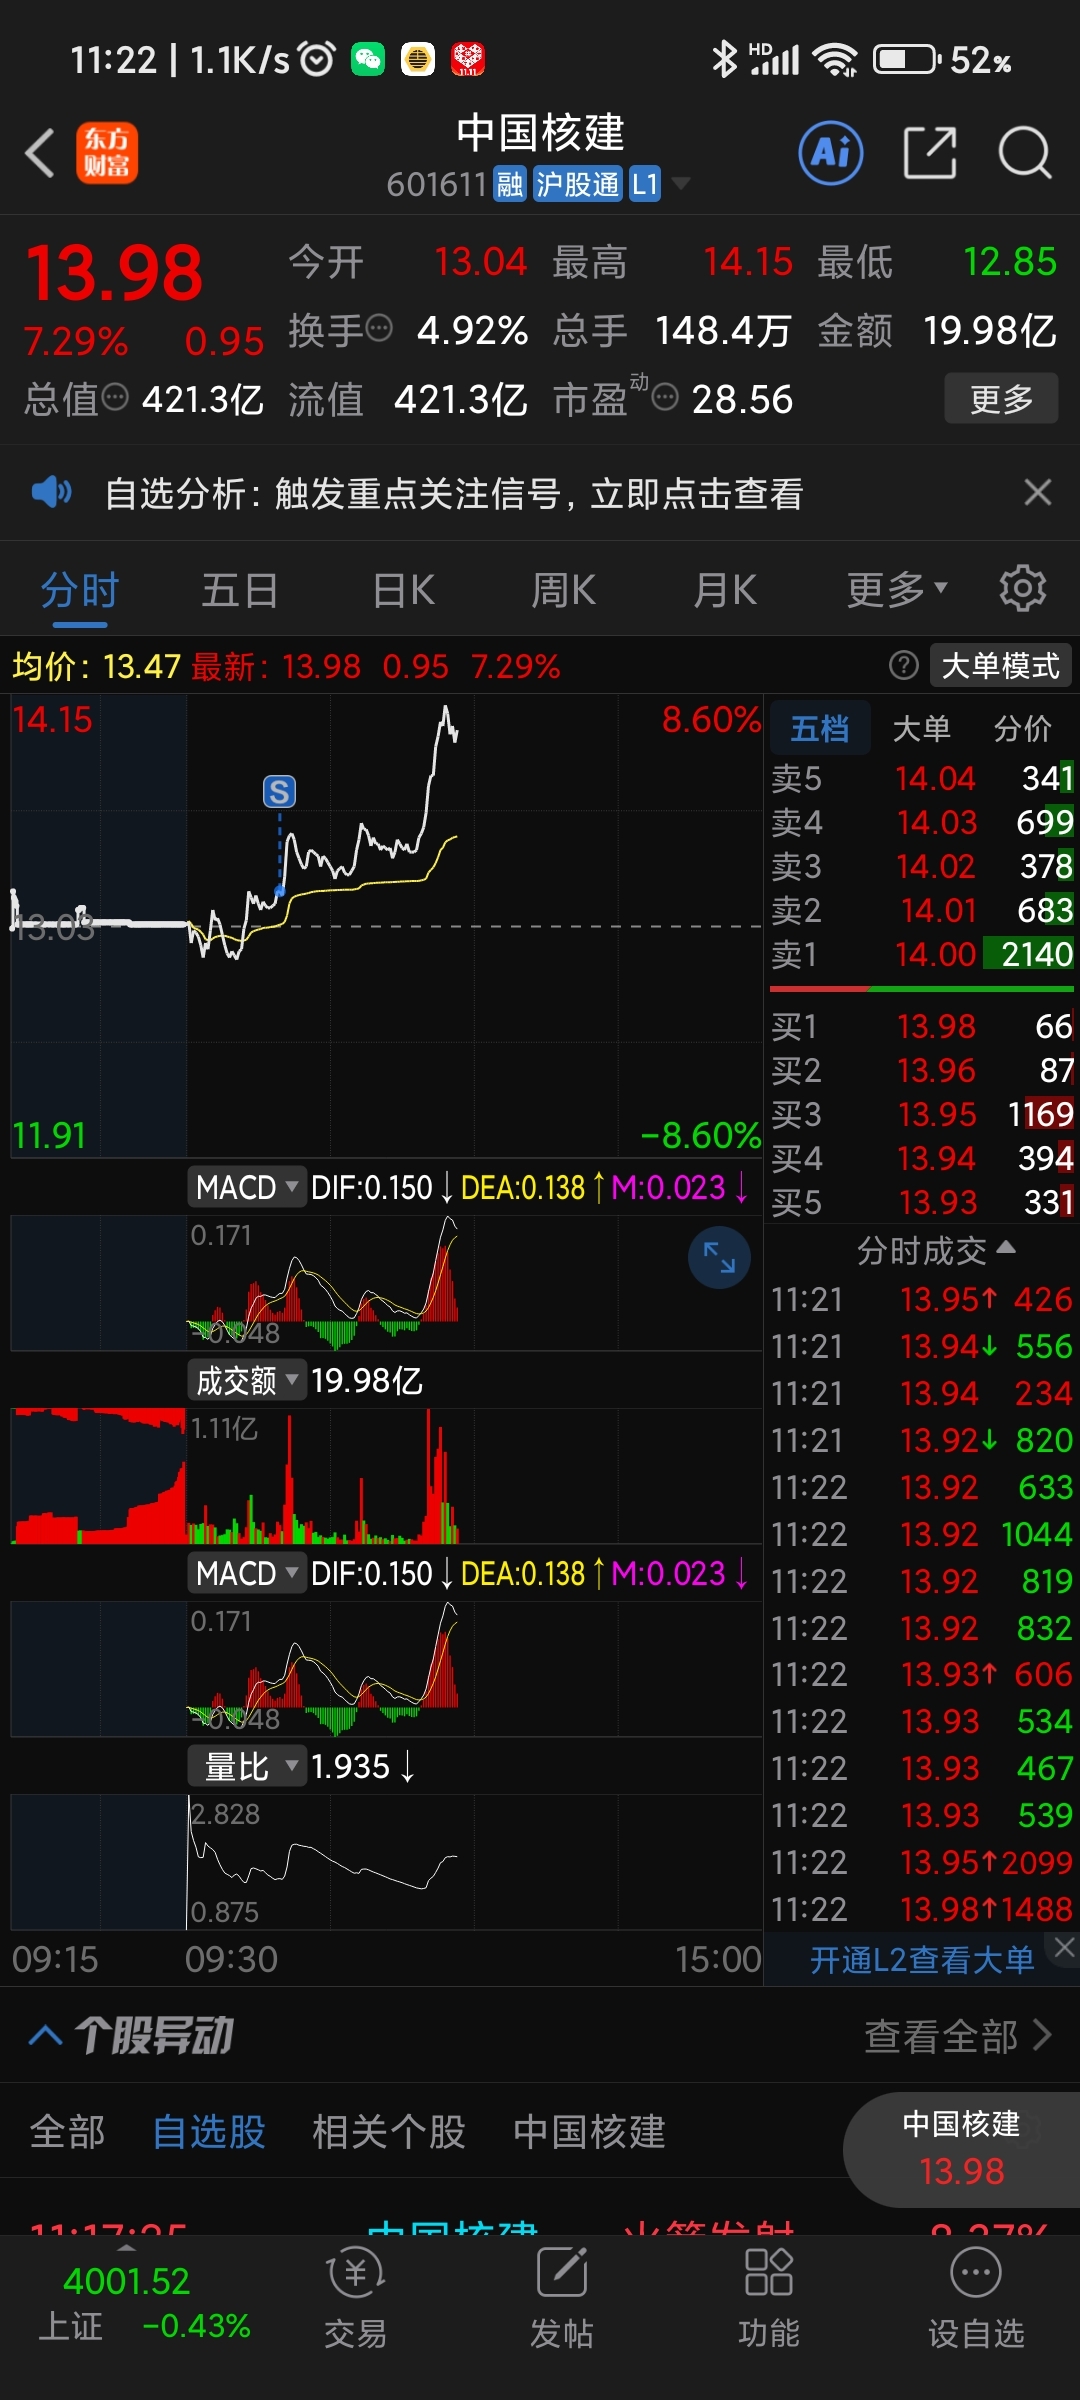Screen dimensions: 1080x2400
Task: Select the 分时 tab
Action: click(80, 589)
